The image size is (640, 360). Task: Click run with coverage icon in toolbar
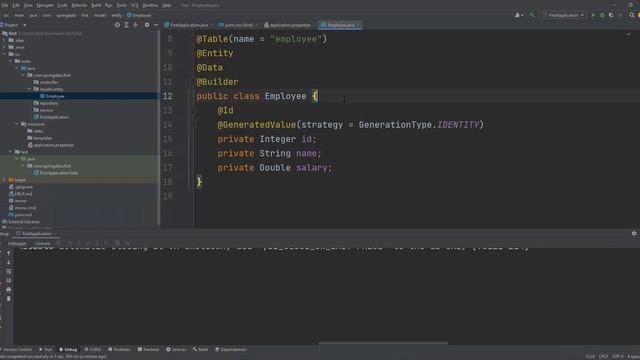pos(611,15)
